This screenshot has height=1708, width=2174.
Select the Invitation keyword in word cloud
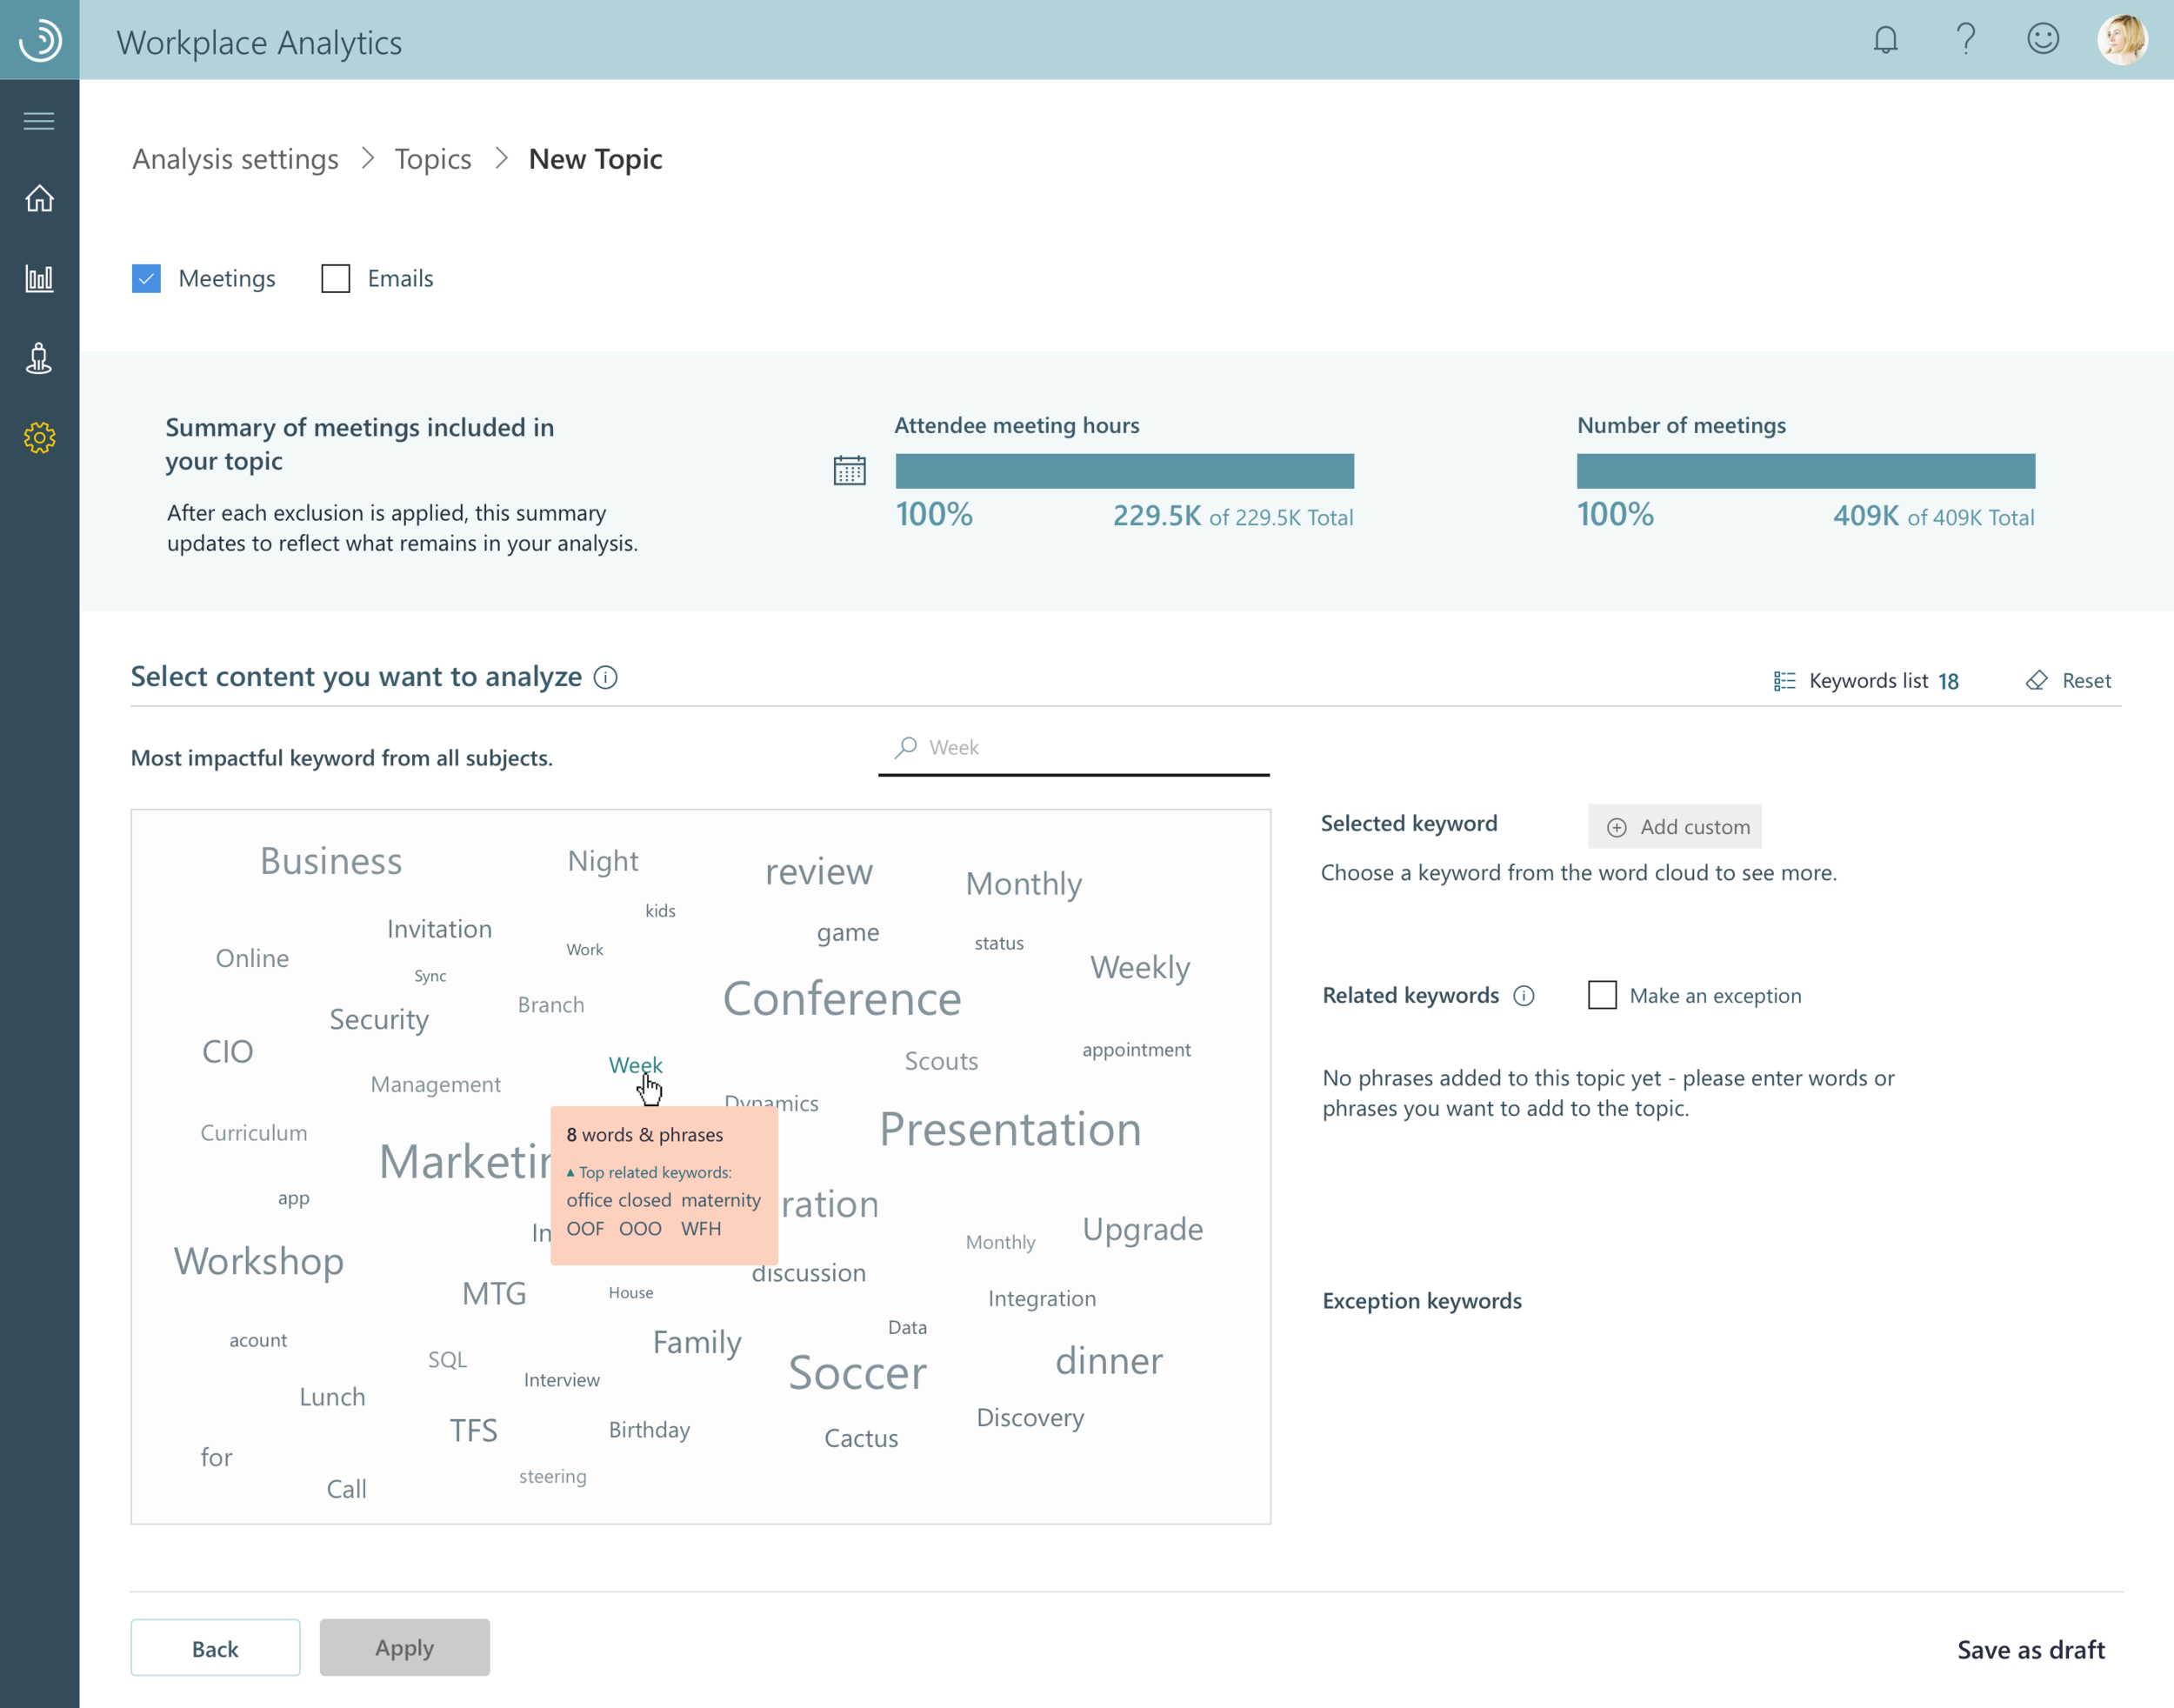tap(439, 929)
